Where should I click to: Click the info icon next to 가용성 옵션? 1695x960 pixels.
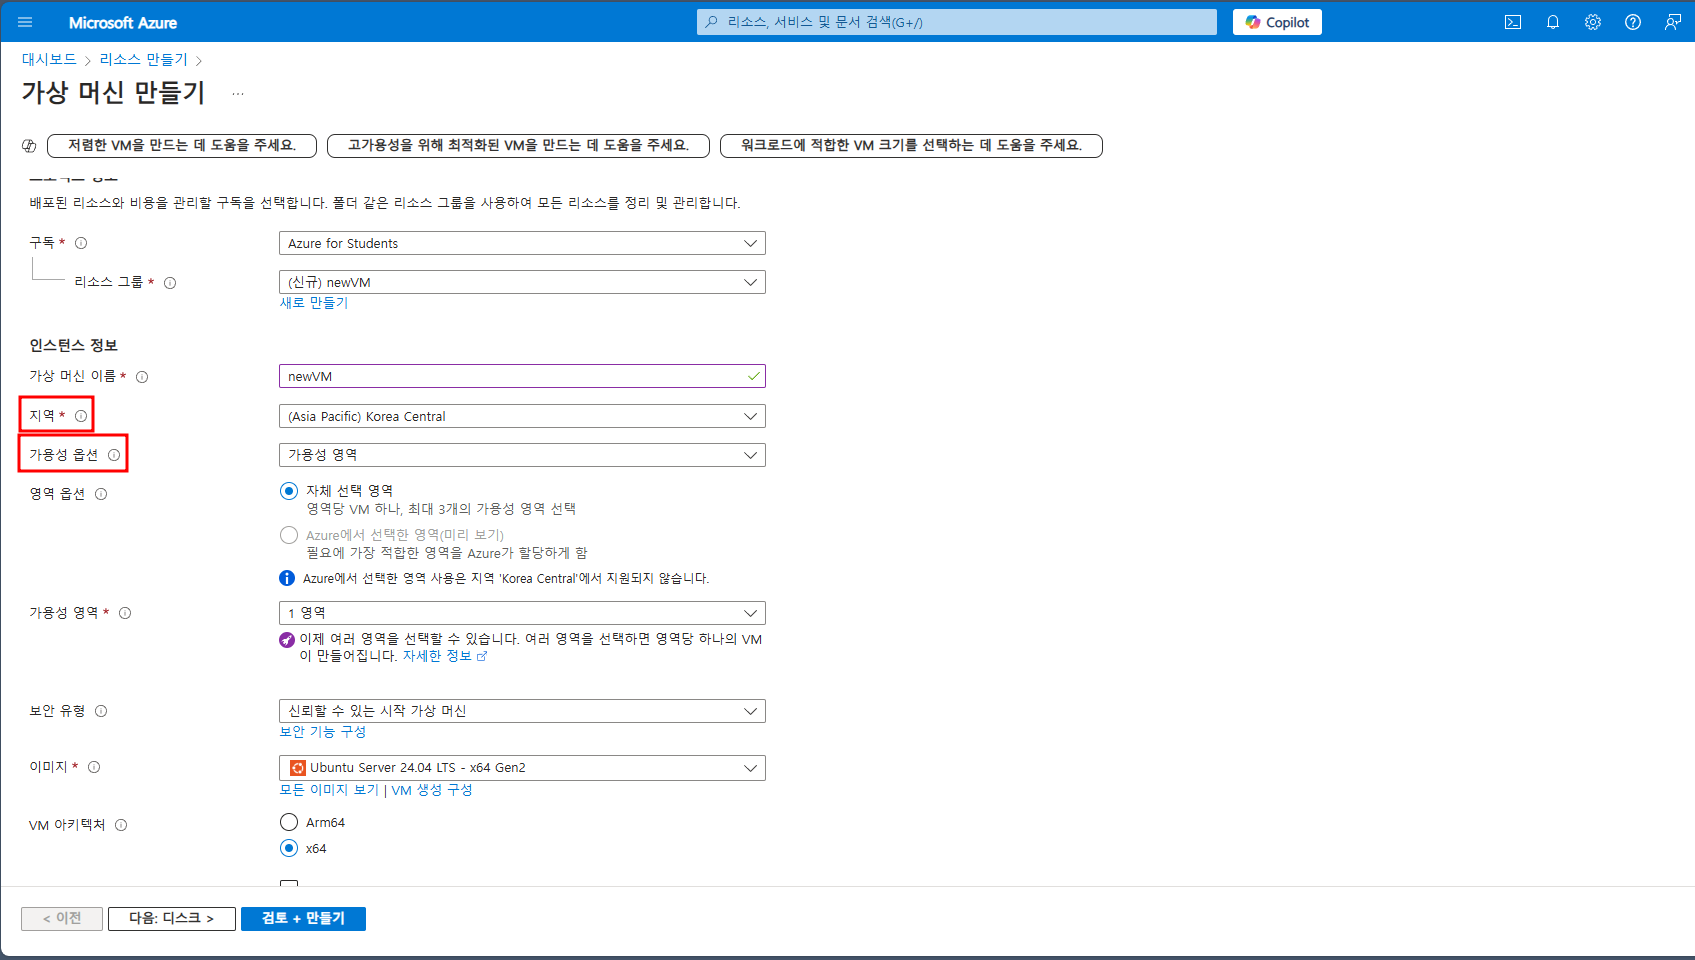[114, 455]
